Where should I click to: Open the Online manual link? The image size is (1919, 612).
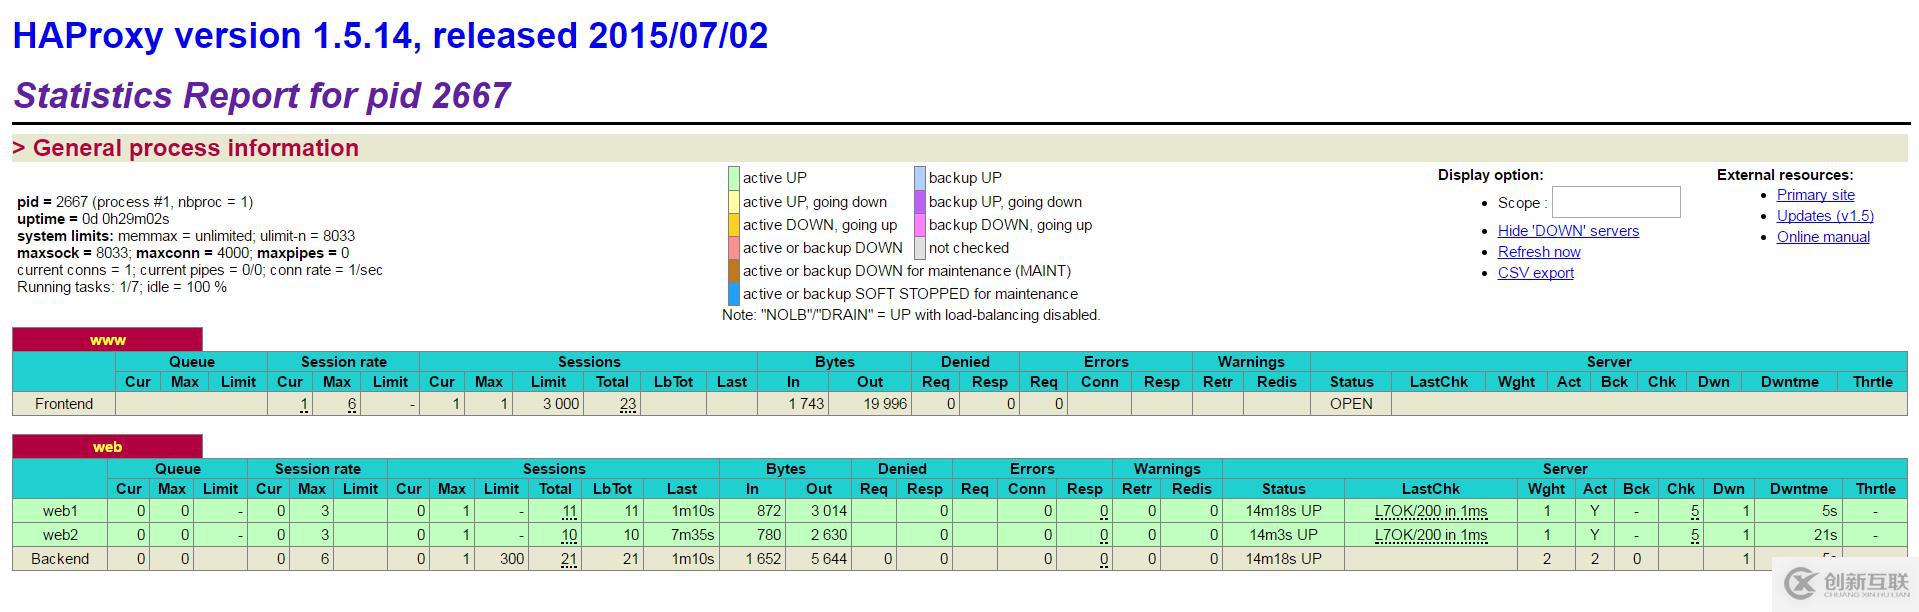(1822, 237)
